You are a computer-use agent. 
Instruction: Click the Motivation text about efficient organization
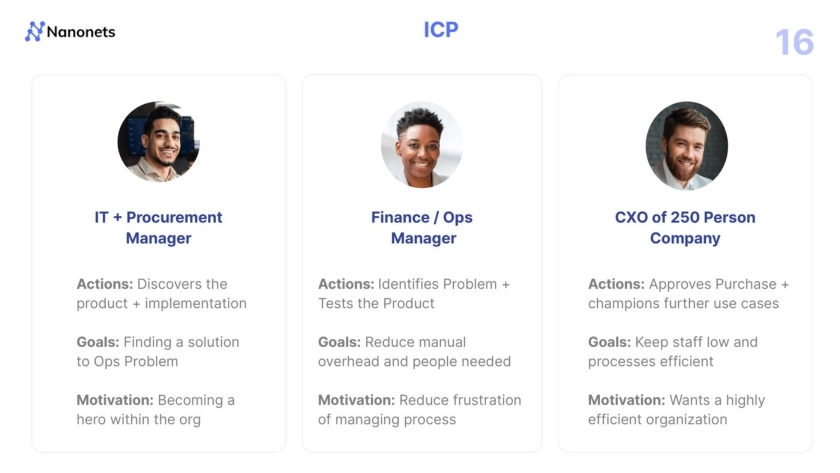pyautogui.click(x=676, y=410)
